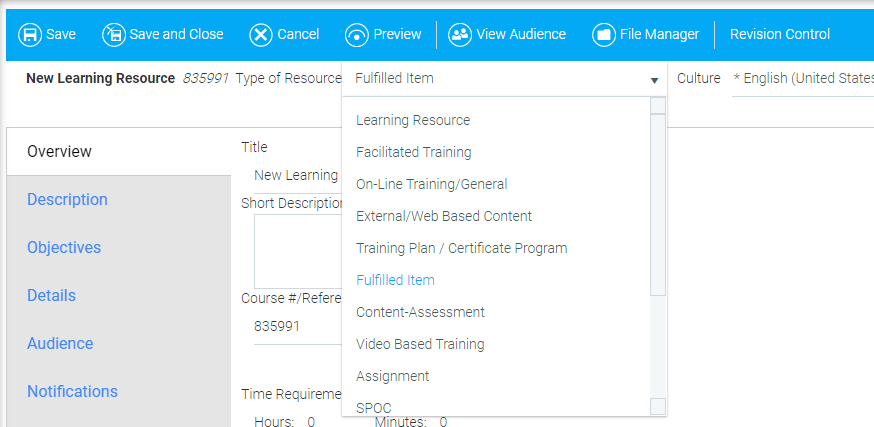This screenshot has height=427, width=874.
Task: Click the View Audience people icon
Action: tap(460, 35)
